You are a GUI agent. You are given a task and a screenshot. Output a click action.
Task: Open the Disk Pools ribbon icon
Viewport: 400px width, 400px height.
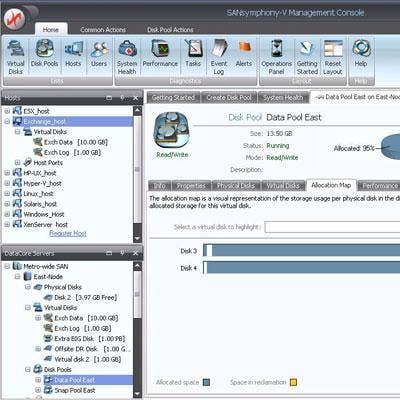click(44, 53)
